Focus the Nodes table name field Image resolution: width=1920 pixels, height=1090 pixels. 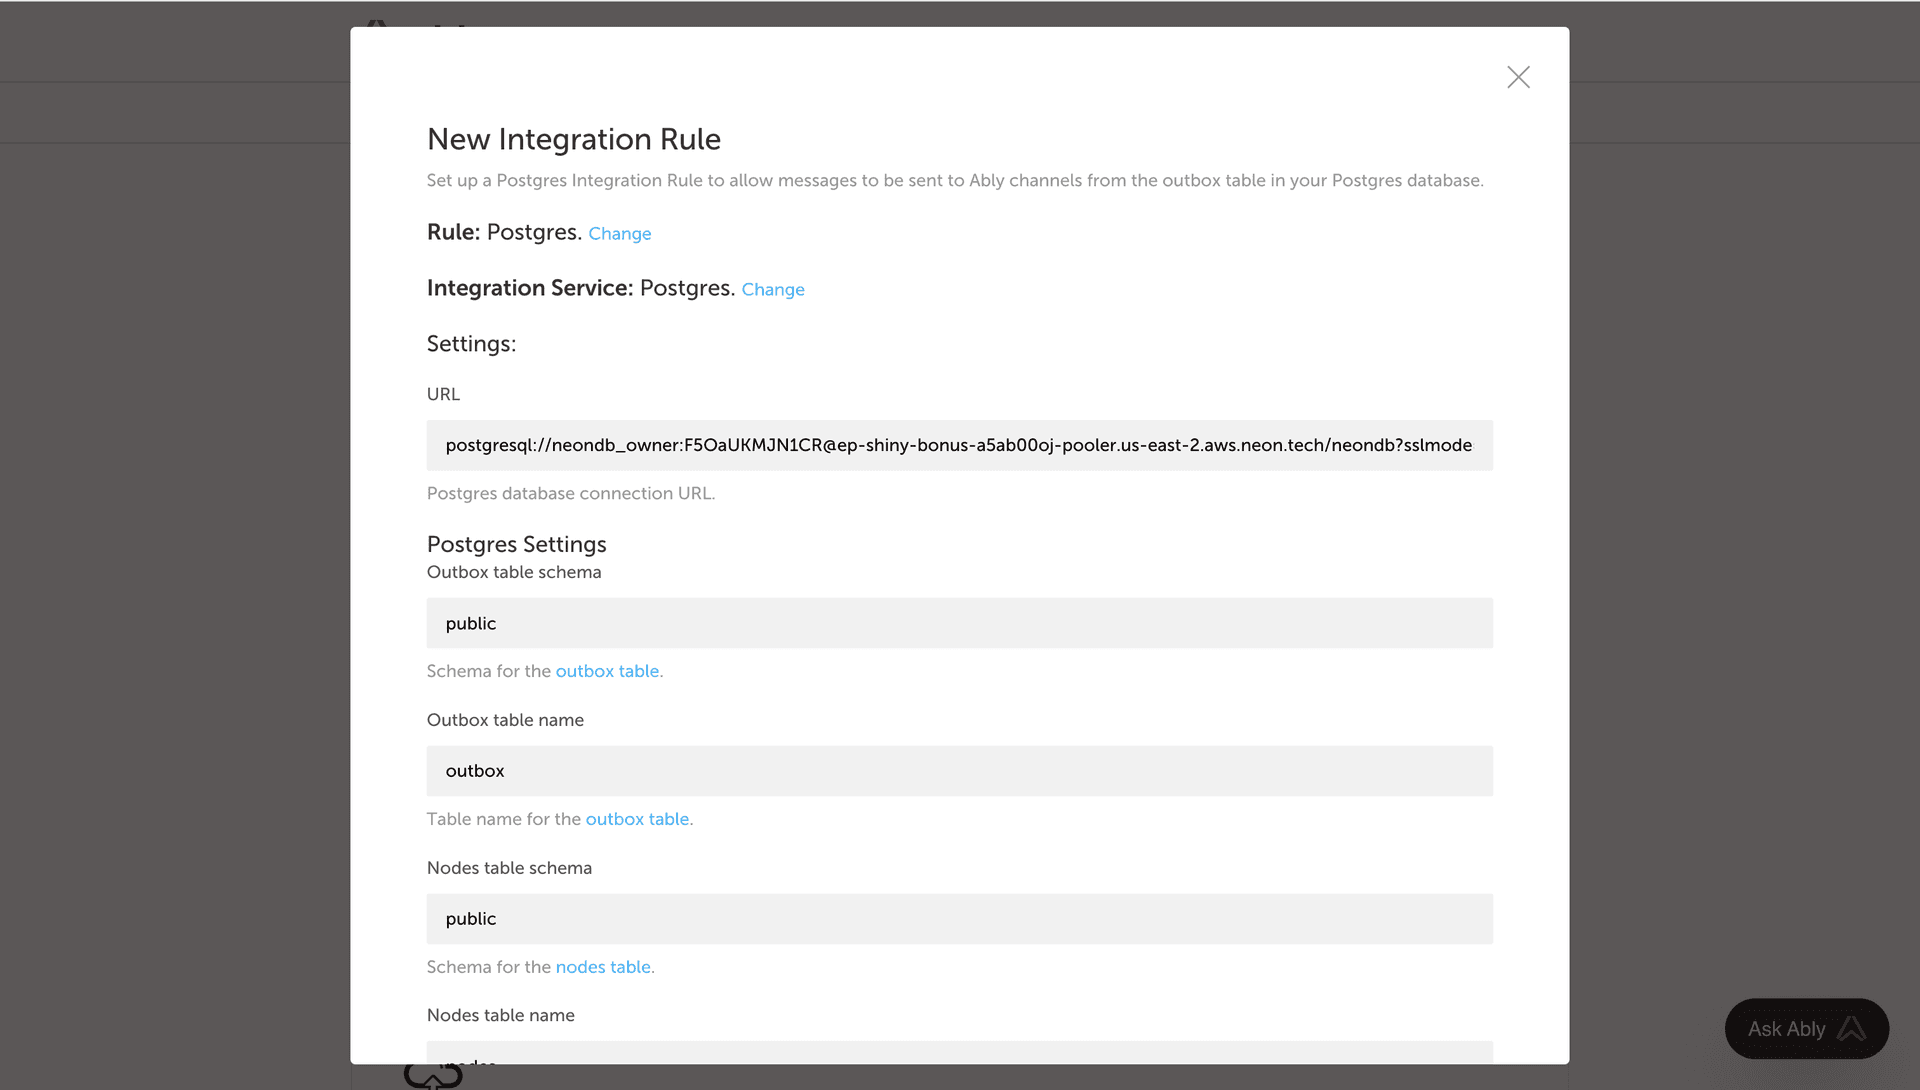959,1052
